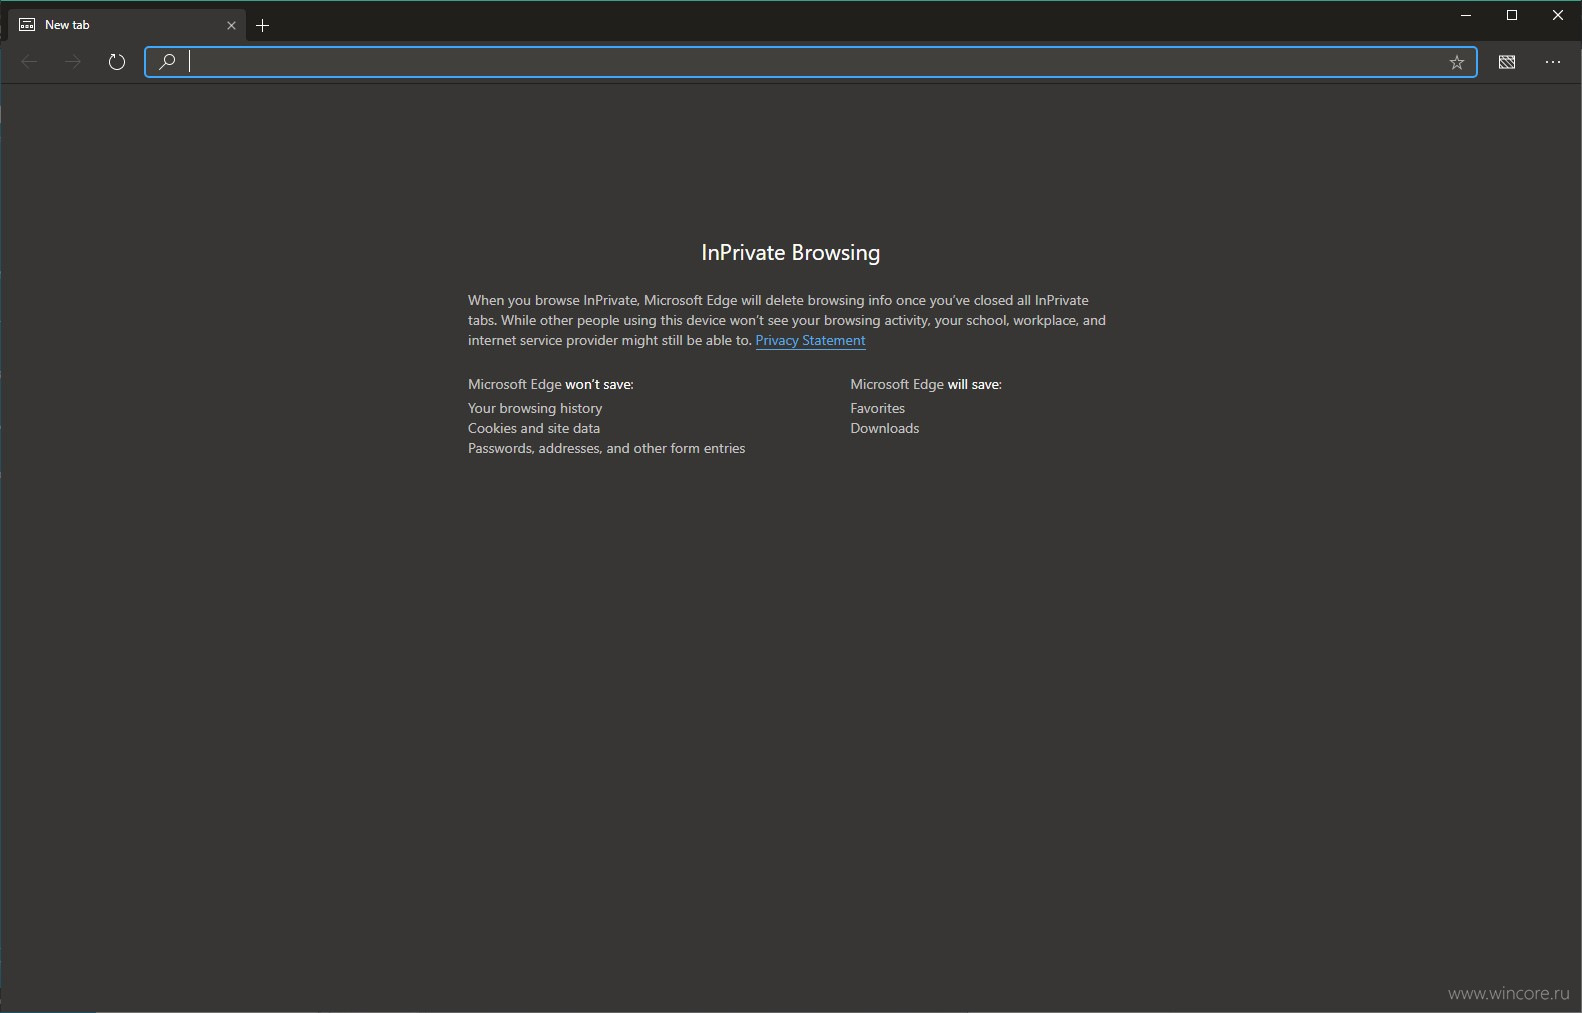1582x1013 pixels.
Task: Minimize the browser window
Action: coord(1466,15)
